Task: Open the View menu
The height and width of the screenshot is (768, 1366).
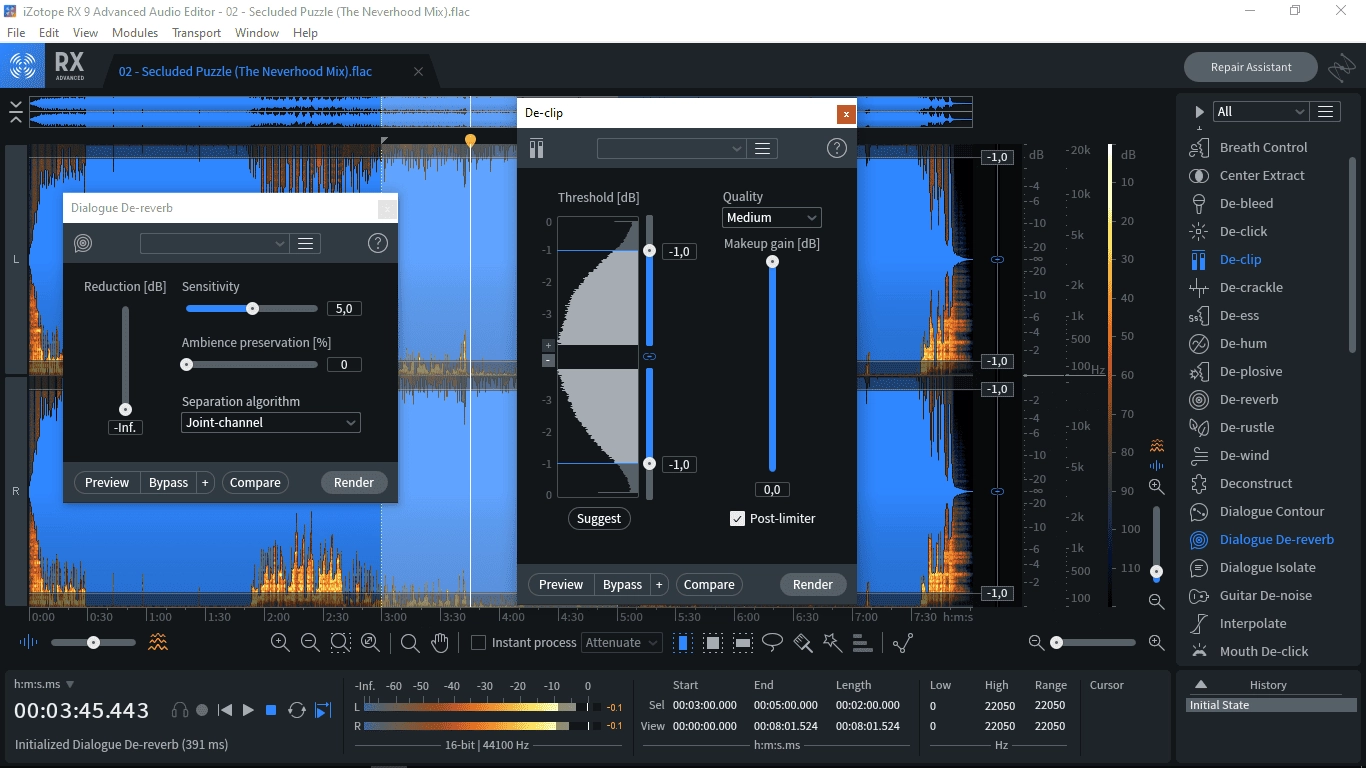Action: pos(85,32)
